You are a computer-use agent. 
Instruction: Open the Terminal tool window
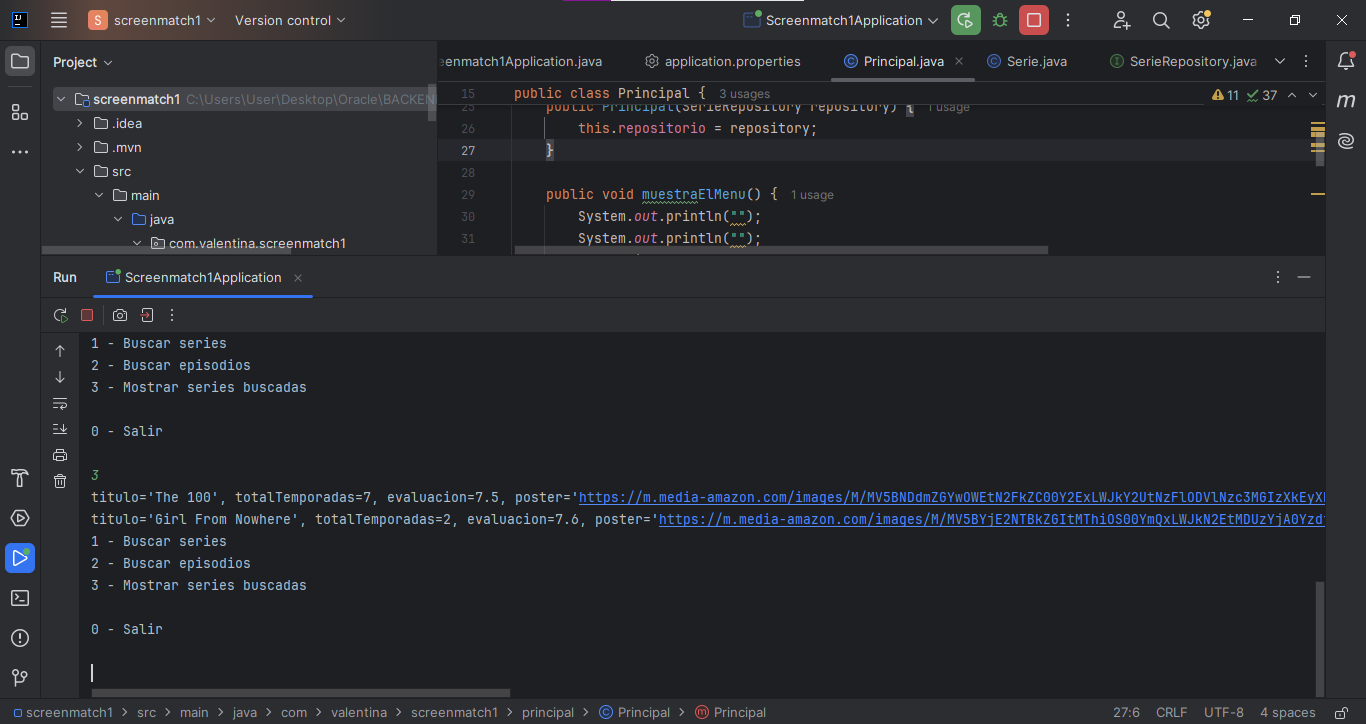pyautogui.click(x=20, y=598)
